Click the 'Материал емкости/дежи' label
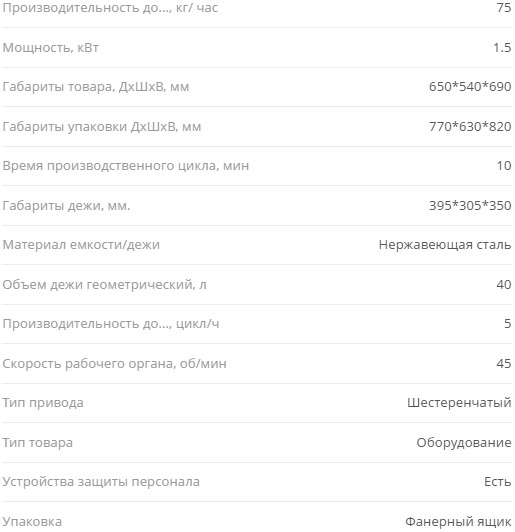The image size is (515, 532). click(81, 245)
